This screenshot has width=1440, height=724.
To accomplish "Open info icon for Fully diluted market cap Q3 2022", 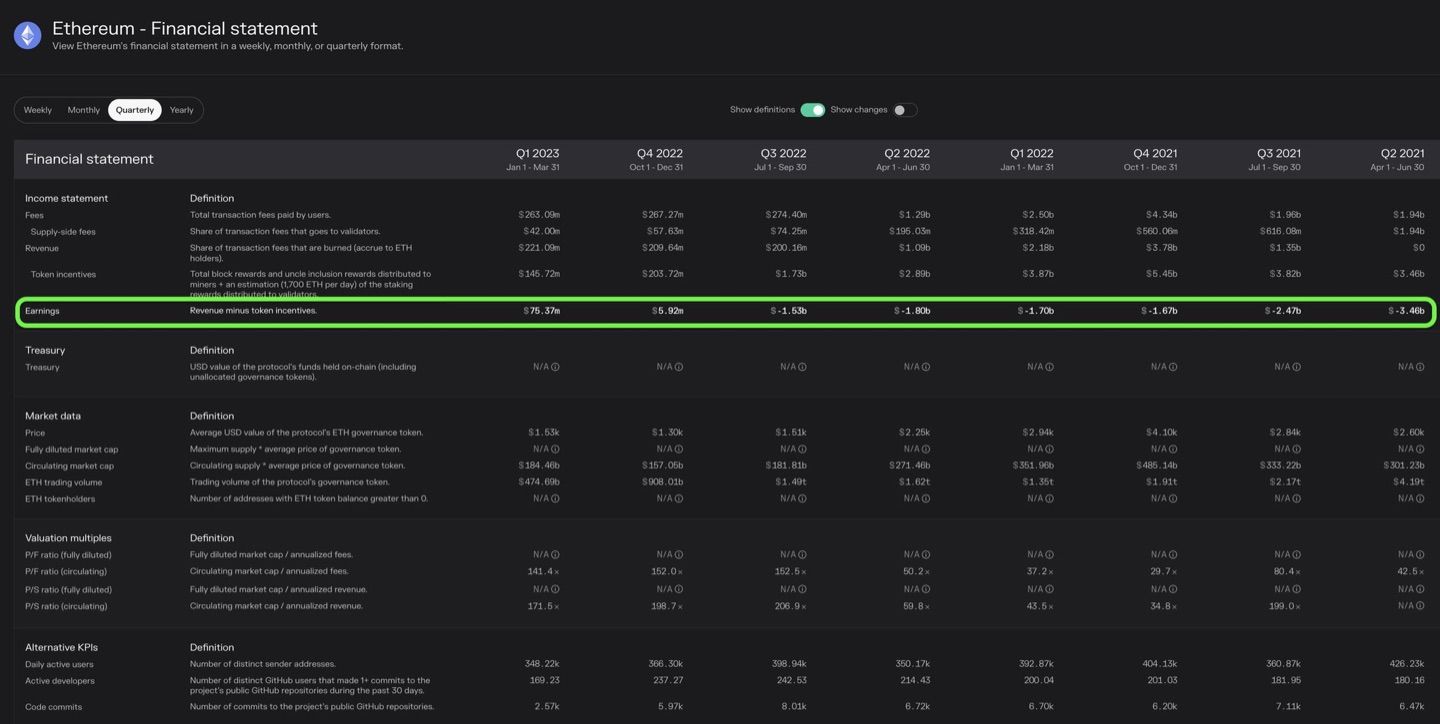I will 802,449.
